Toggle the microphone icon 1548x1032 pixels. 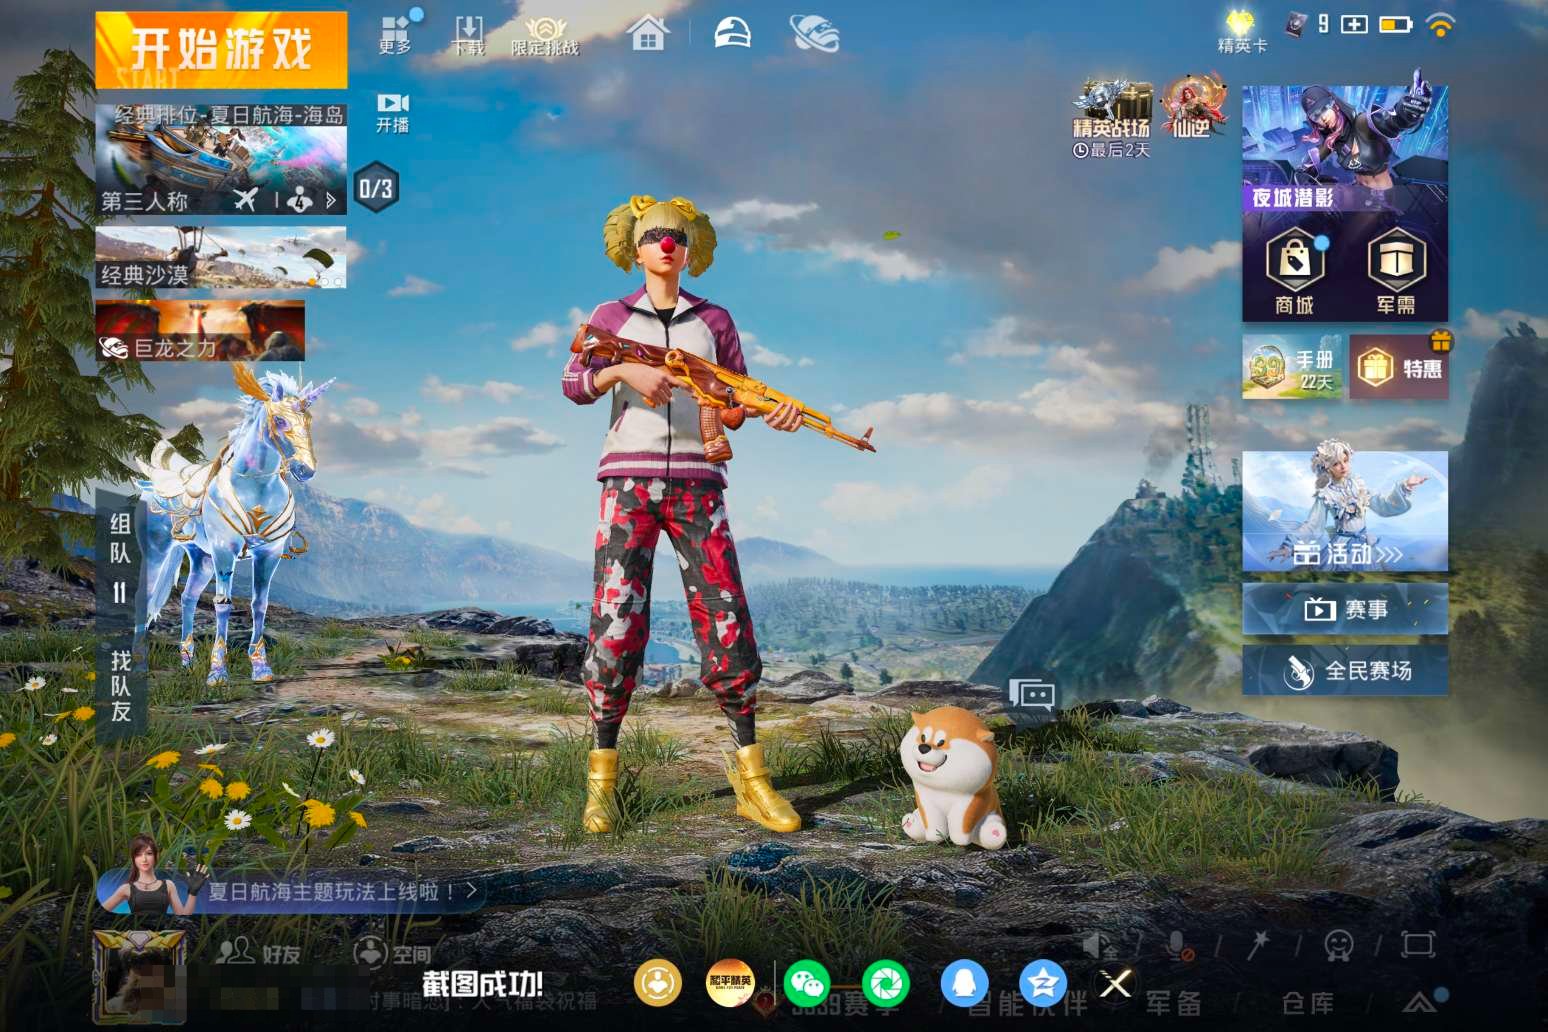(1180, 946)
